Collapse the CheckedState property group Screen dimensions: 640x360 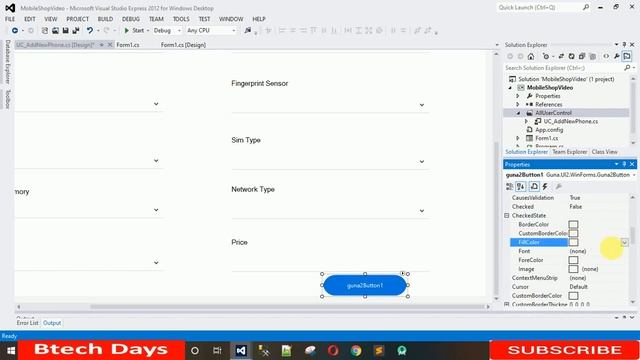[x=507, y=216]
